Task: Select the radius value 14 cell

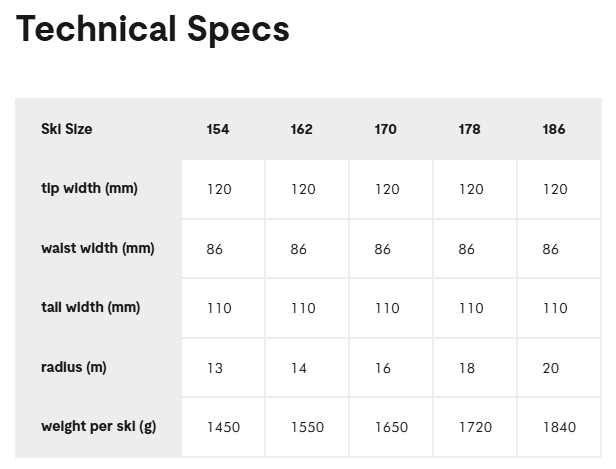Action: click(299, 368)
